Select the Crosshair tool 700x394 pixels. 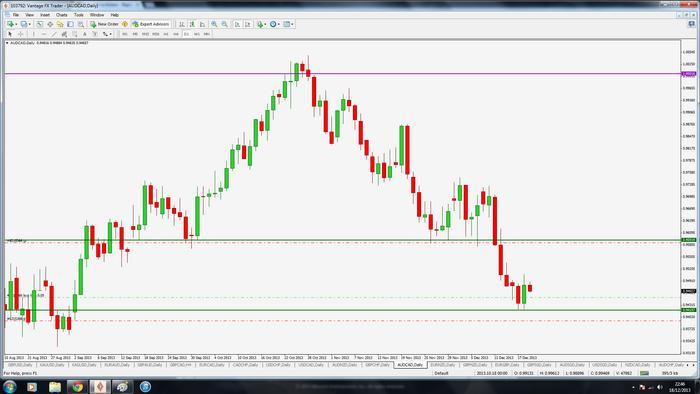(x=21, y=34)
